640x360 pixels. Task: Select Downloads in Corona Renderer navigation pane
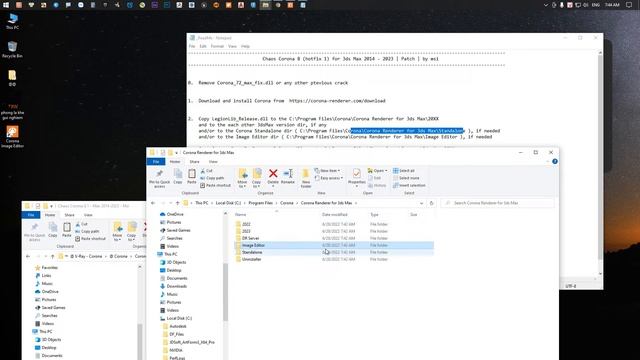(x=176, y=286)
